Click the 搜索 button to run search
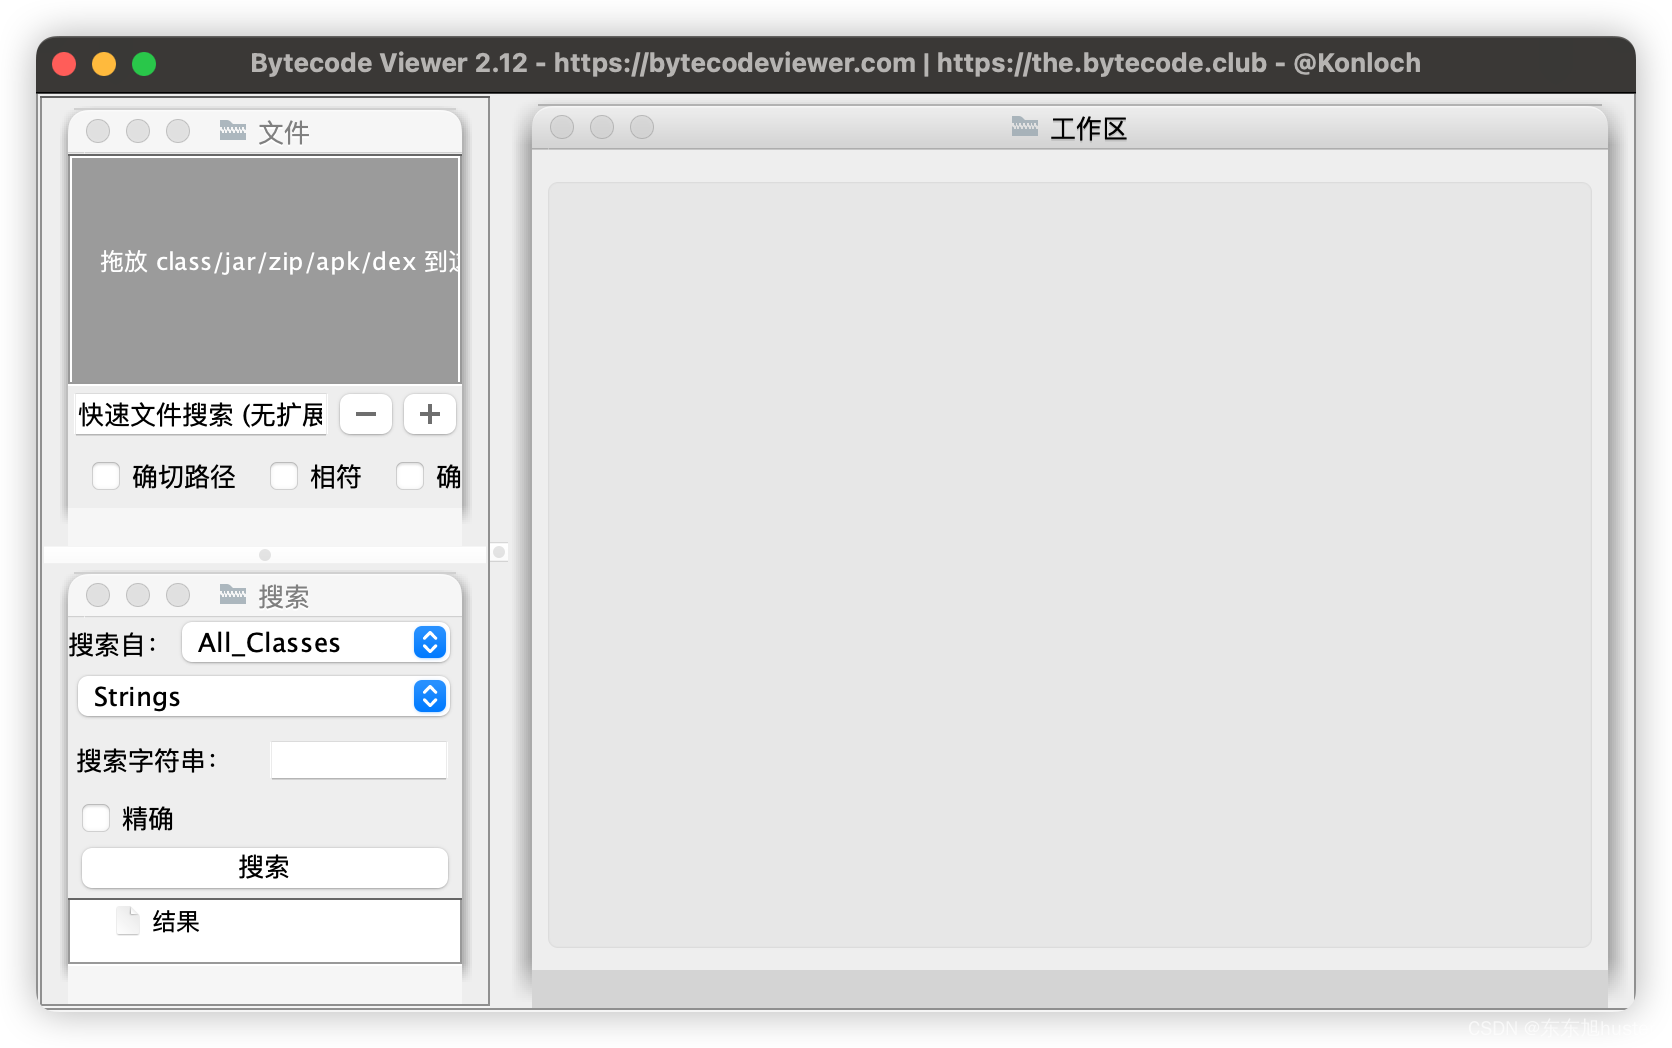The width and height of the screenshot is (1672, 1048). pyautogui.click(x=264, y=867)
